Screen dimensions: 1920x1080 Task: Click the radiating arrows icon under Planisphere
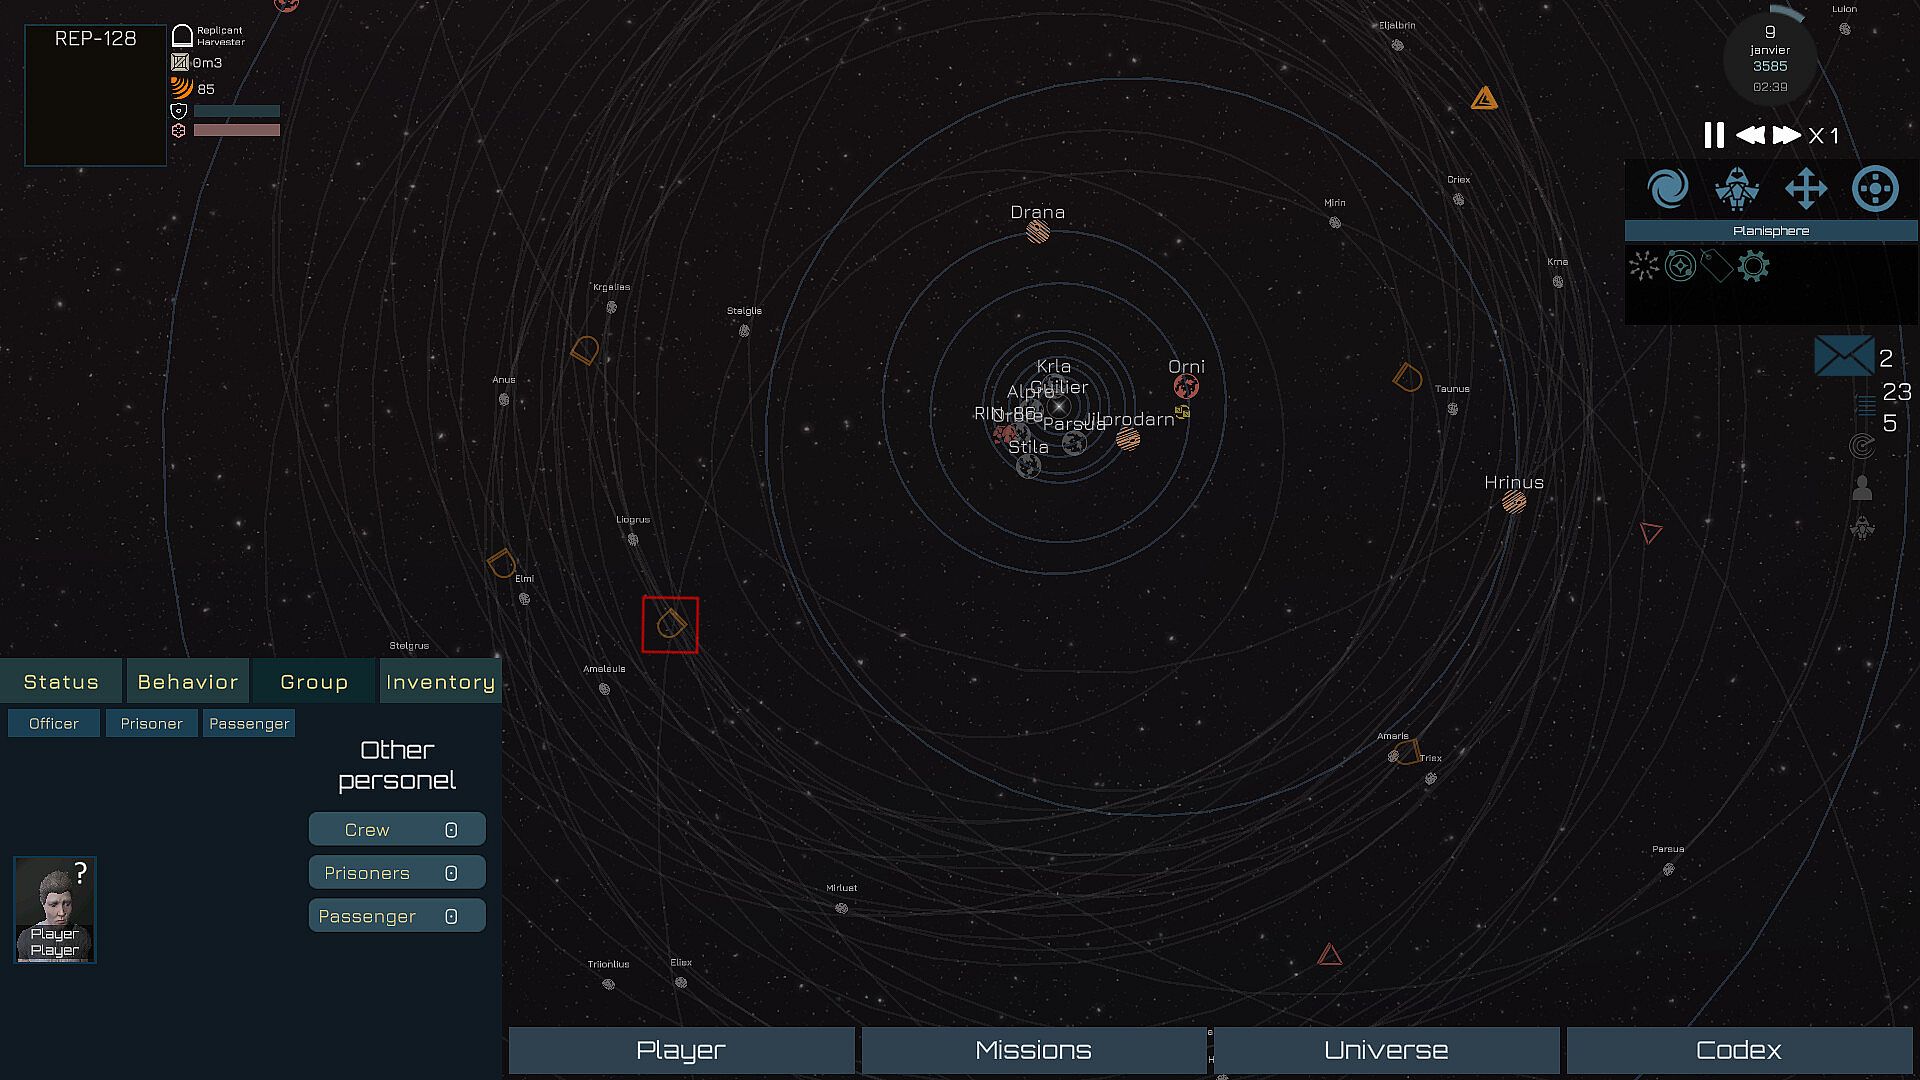[x=1644, y=266]
